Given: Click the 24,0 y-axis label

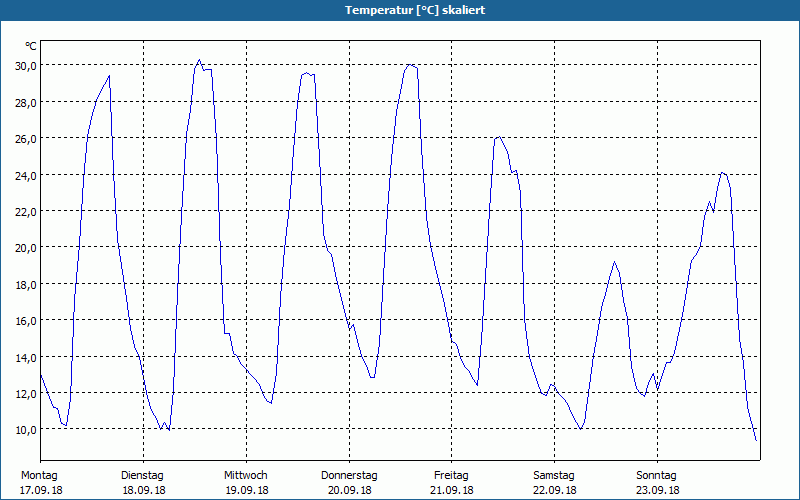Looking at the screenshot, I should (26, 175).
